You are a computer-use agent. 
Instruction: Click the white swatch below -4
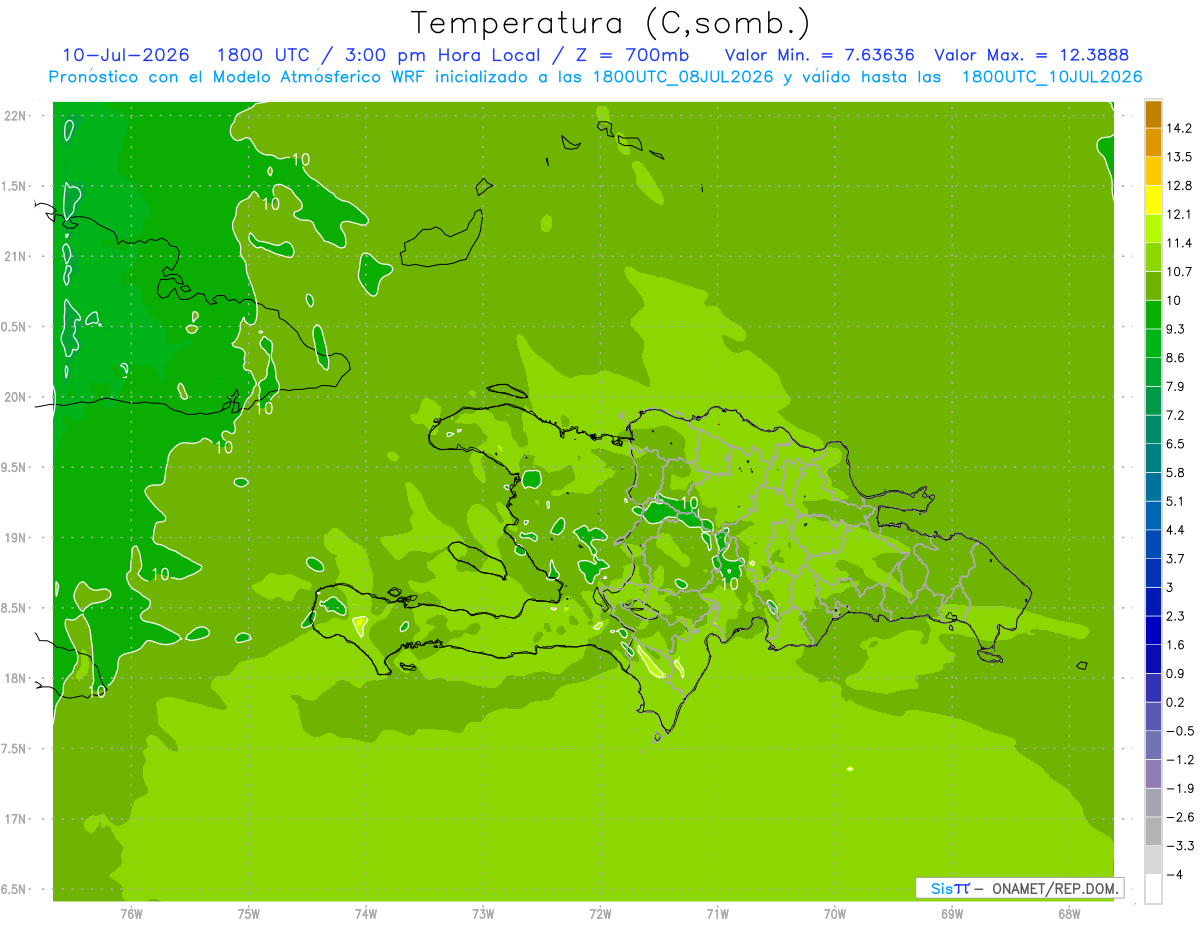click(1153, 889)
